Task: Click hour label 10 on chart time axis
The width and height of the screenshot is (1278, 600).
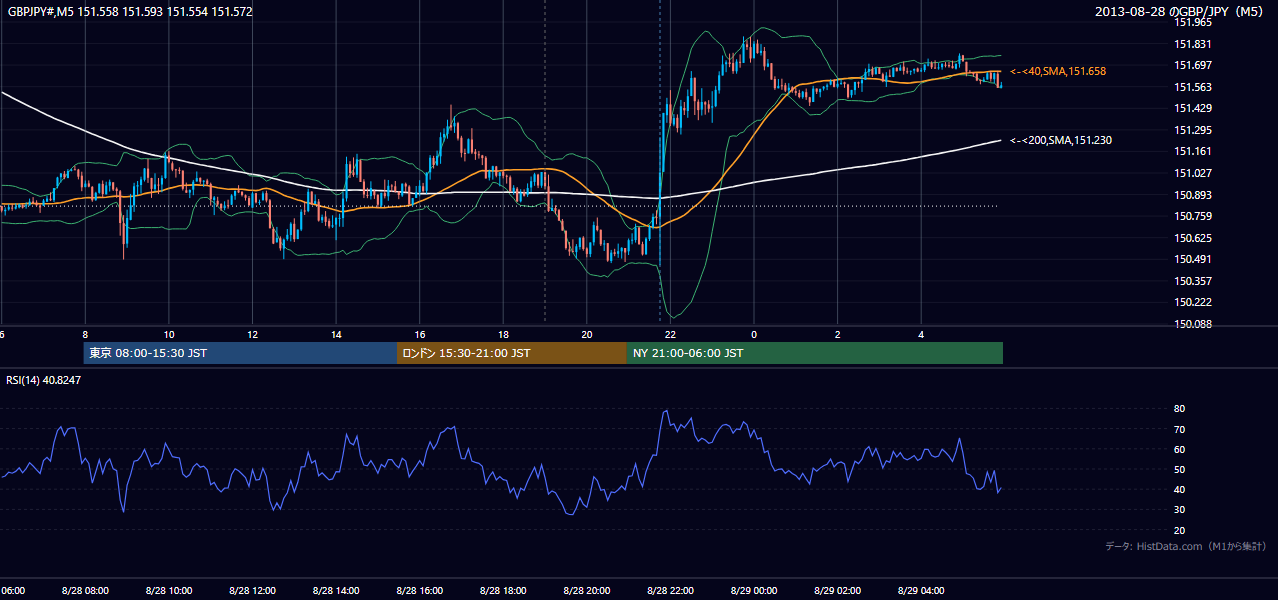Action: pos(169,334)
